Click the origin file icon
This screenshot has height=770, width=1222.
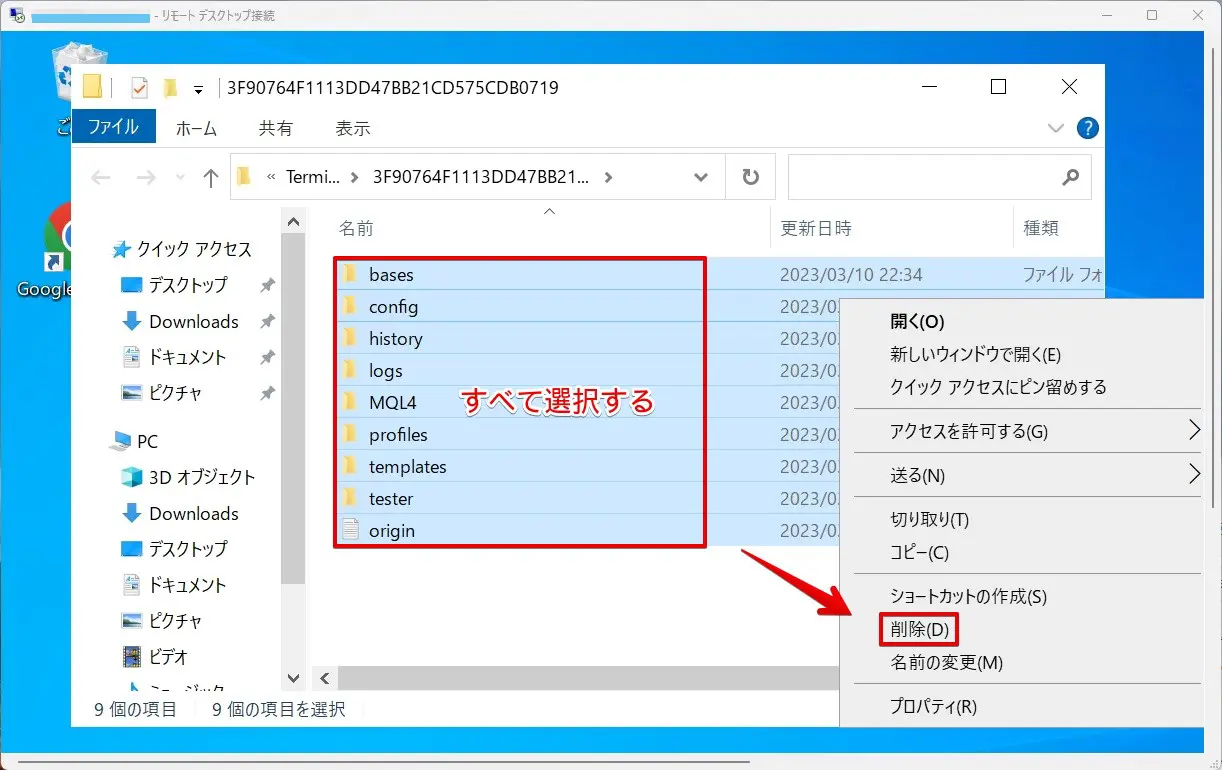point(350,531)
